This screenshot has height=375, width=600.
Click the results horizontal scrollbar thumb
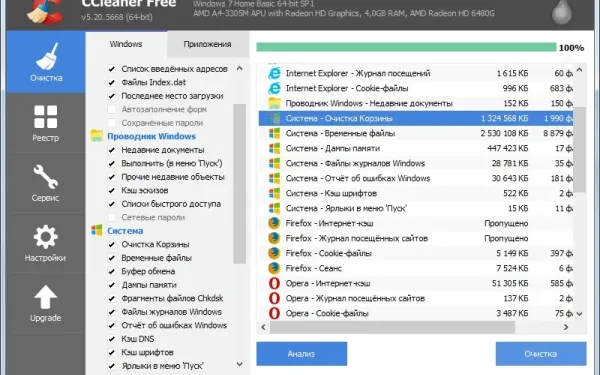(393, 327)
